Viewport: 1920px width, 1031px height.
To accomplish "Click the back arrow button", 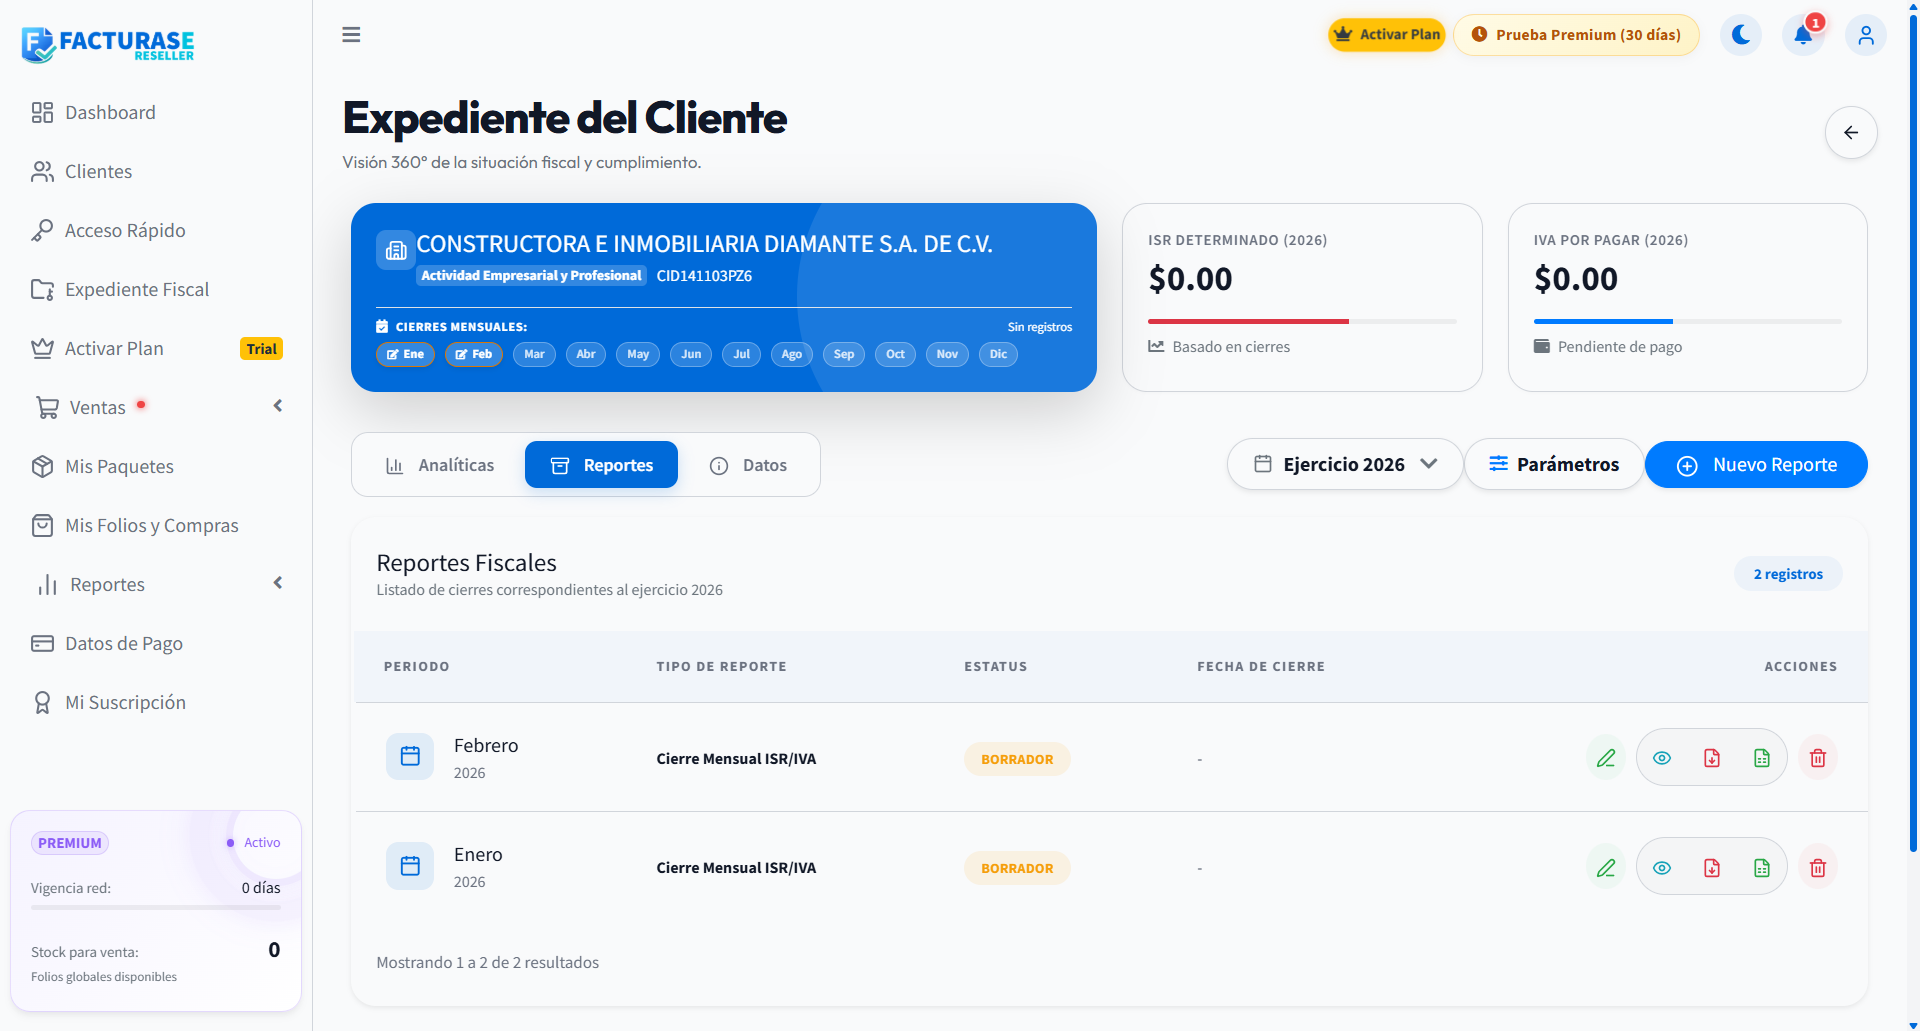I will point(1851,133).
